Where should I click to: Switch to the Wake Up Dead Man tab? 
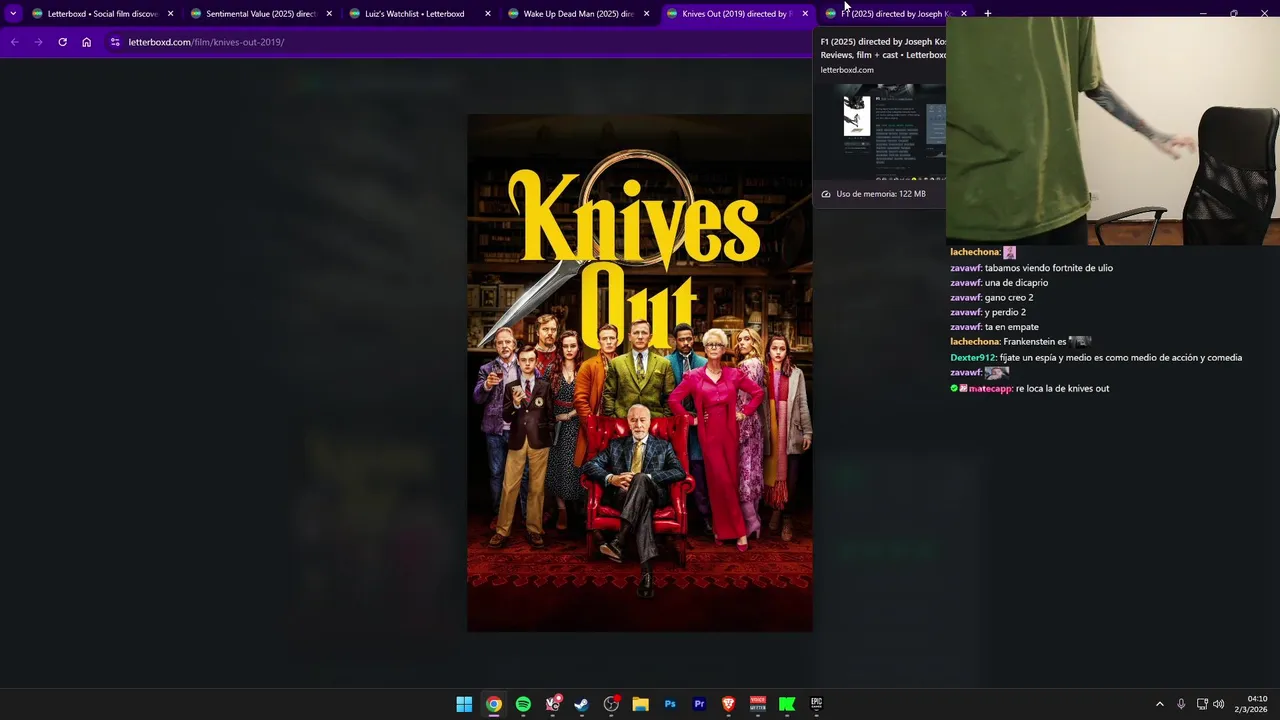[x=578, y=14]
